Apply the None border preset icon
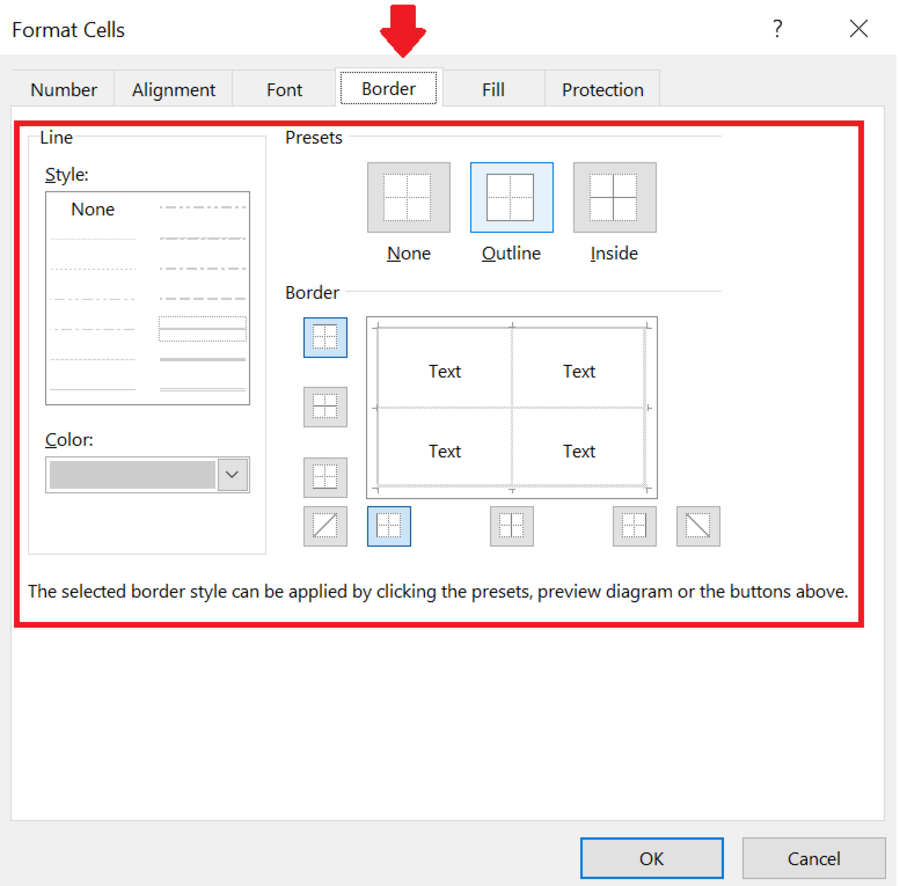The height and width of the screenshot is (886, 900). coord(409,197)
